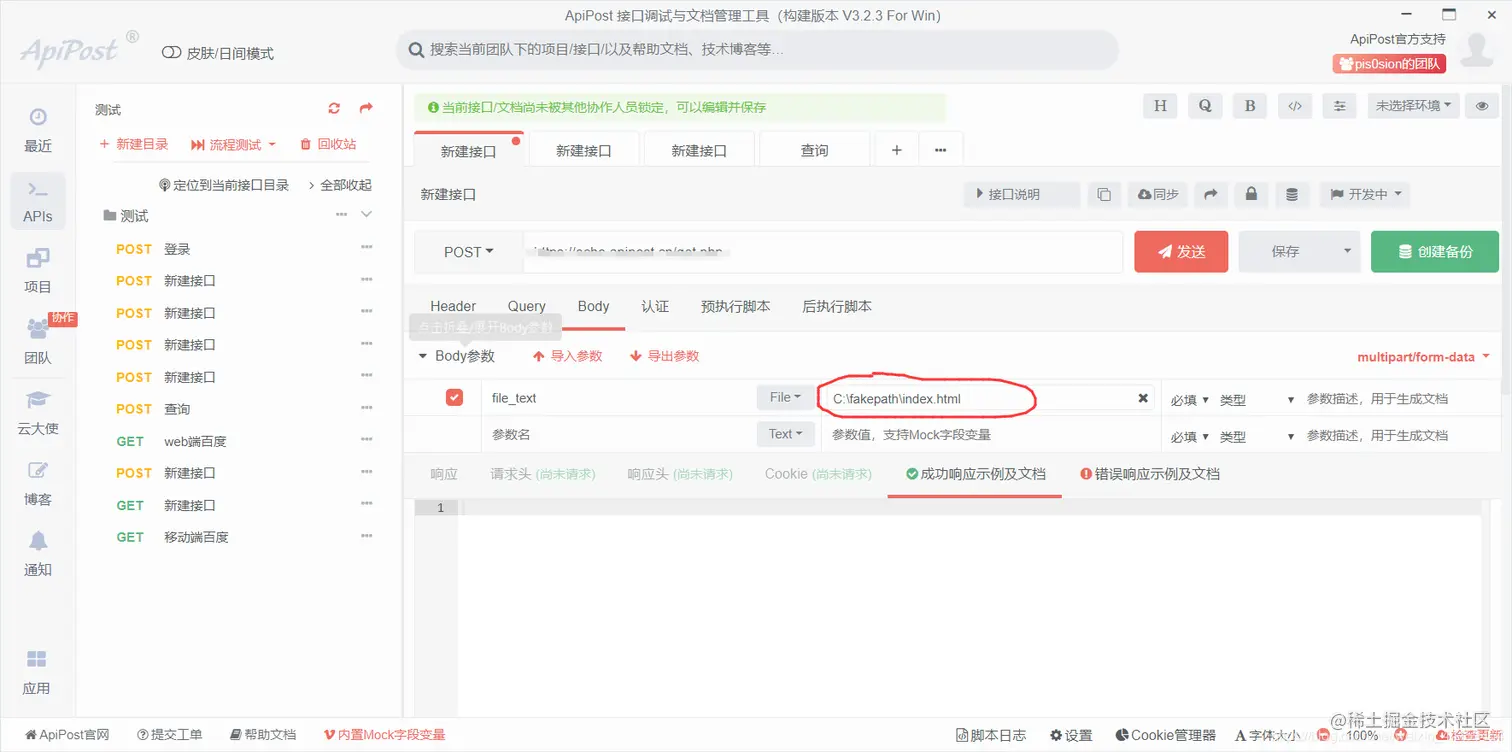Add a new tab with plus icon
This screenshot has width=1512, height=752.
click(x=897, y=150)
